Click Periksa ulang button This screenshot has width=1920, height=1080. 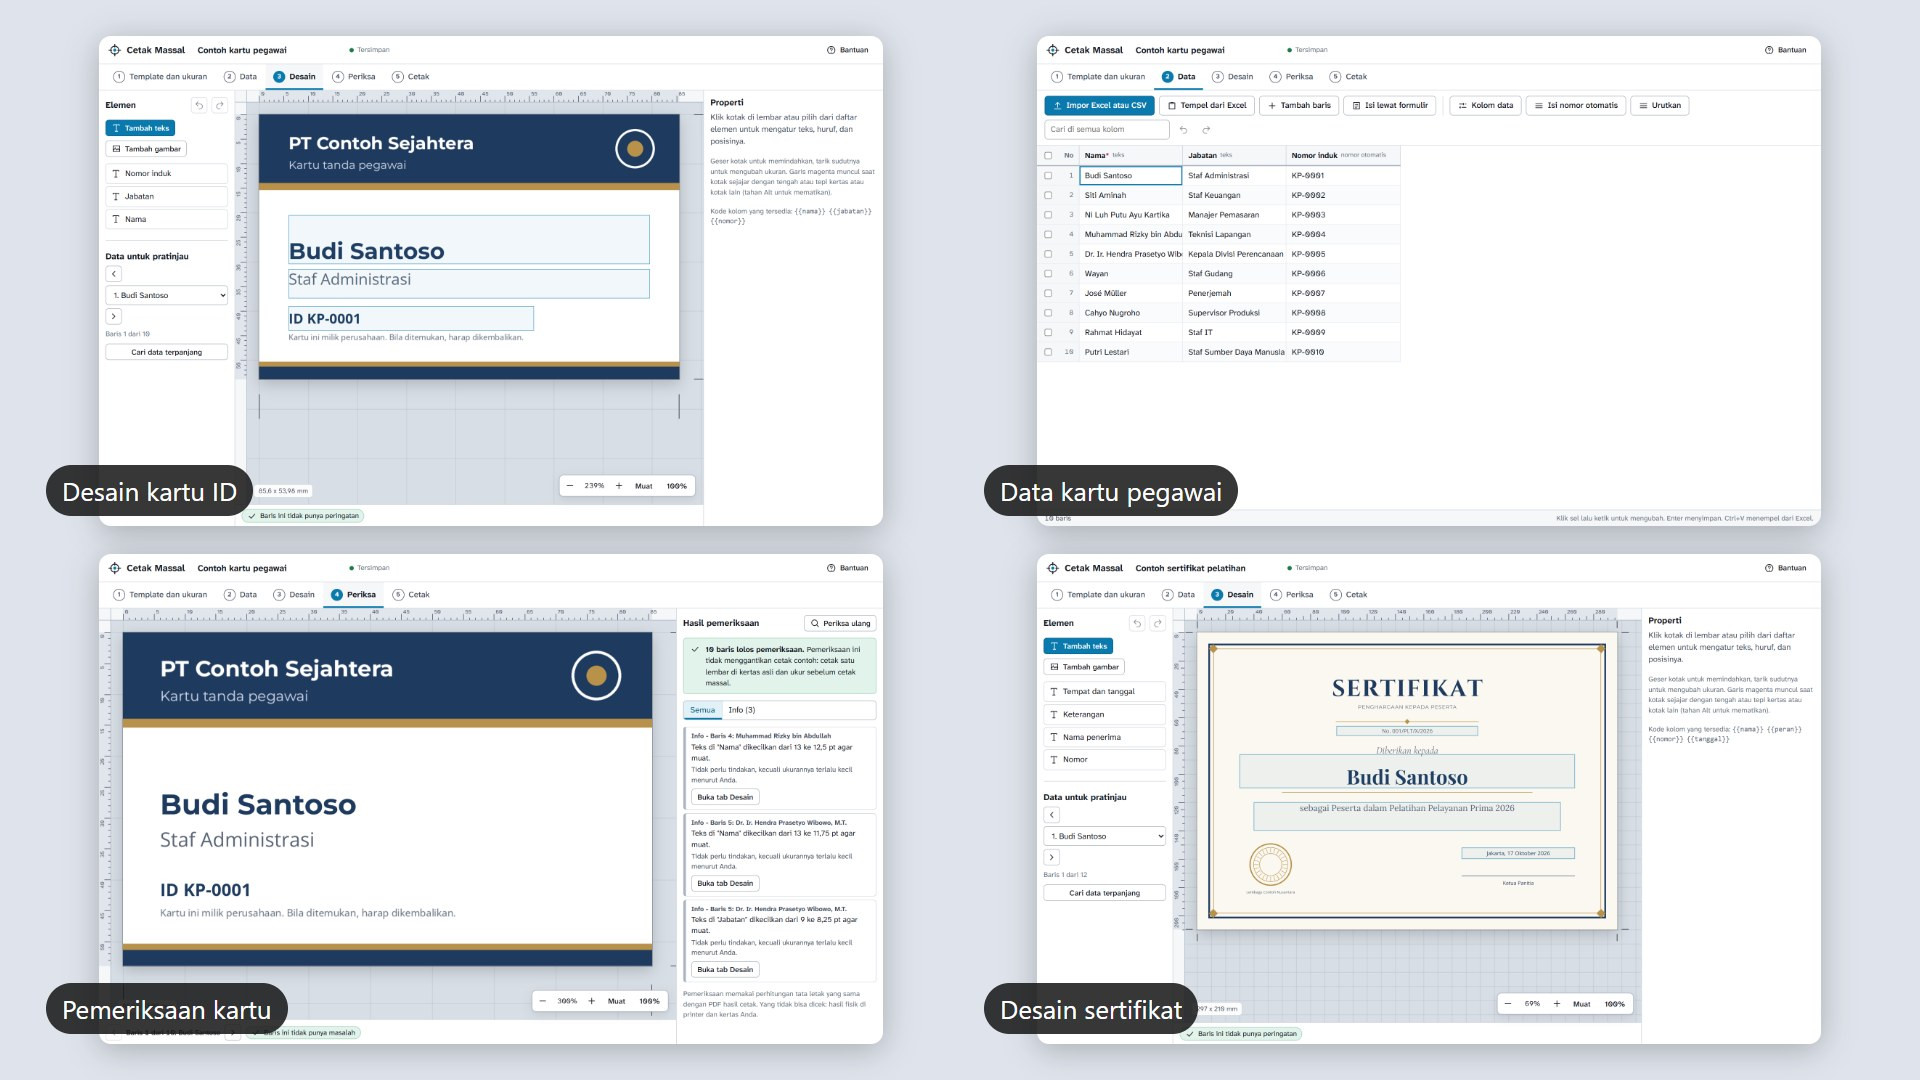[840, 623]
